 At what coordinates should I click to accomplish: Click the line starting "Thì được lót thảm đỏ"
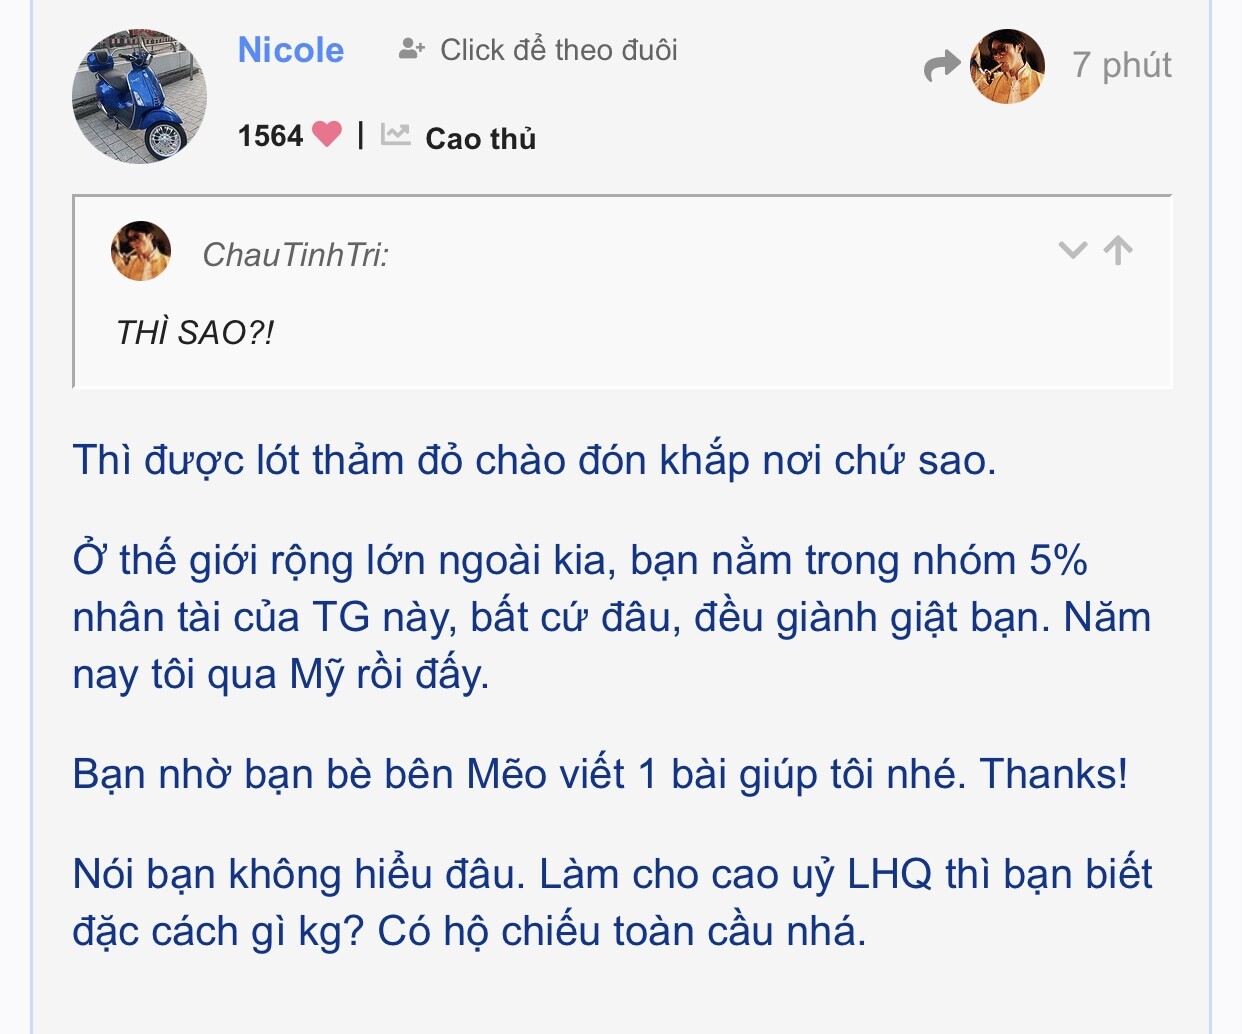pos(534,460)
